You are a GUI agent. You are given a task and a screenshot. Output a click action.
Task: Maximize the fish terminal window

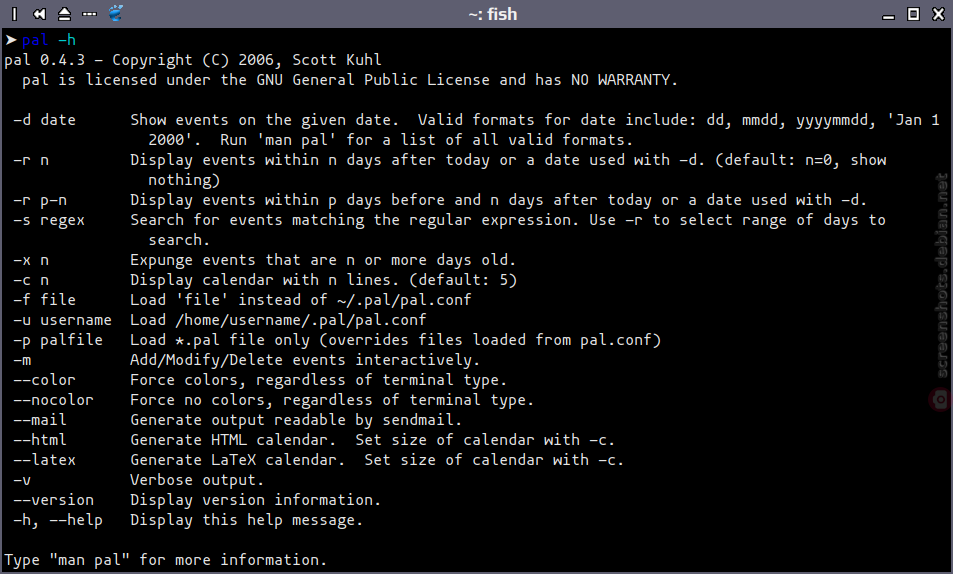[x=913, y=13]
